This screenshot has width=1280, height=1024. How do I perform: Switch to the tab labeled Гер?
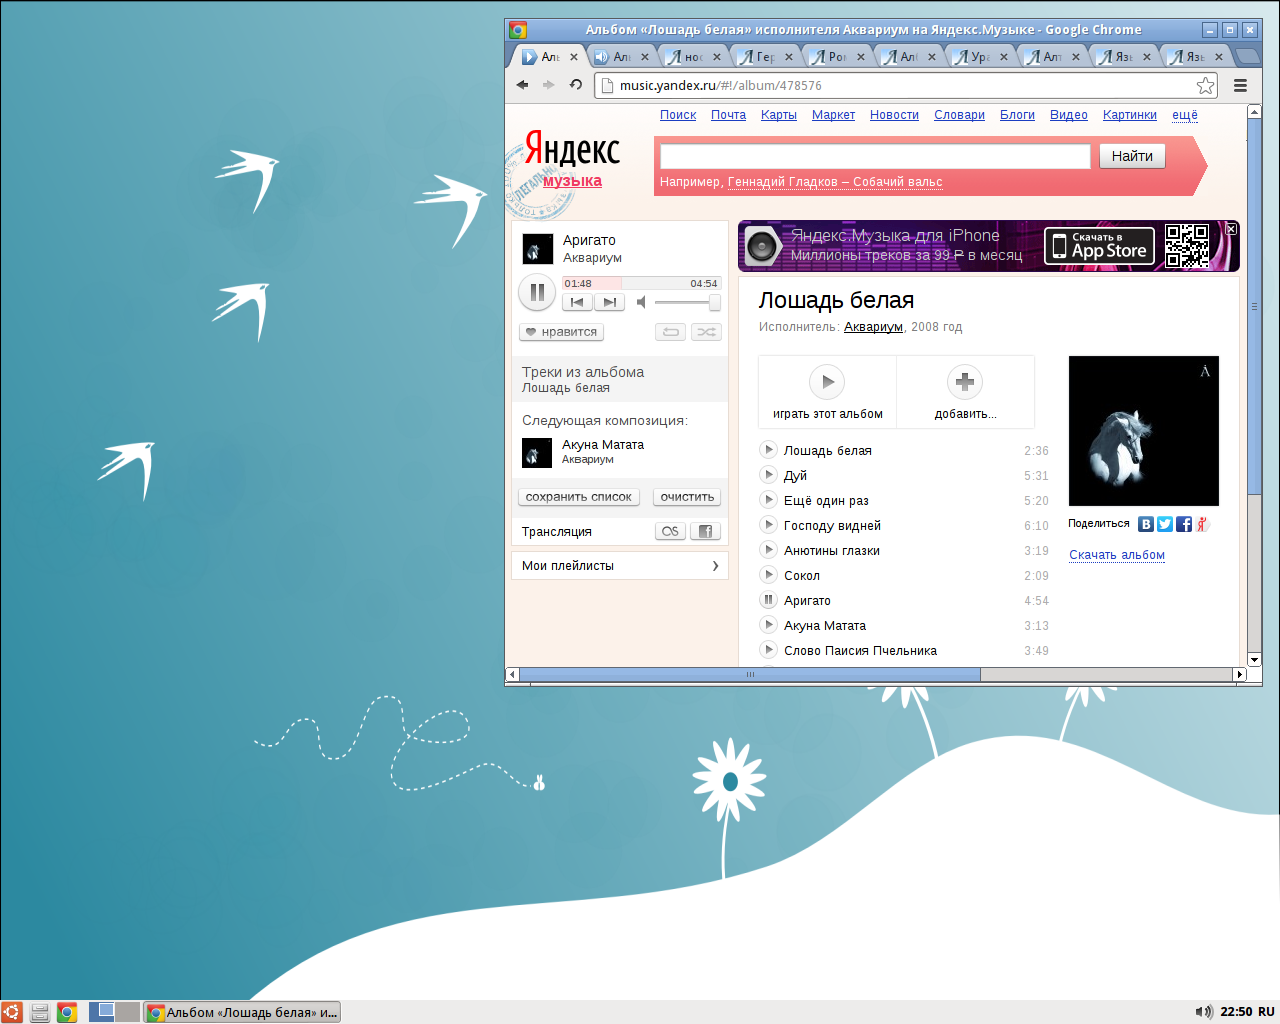[766, 57]
